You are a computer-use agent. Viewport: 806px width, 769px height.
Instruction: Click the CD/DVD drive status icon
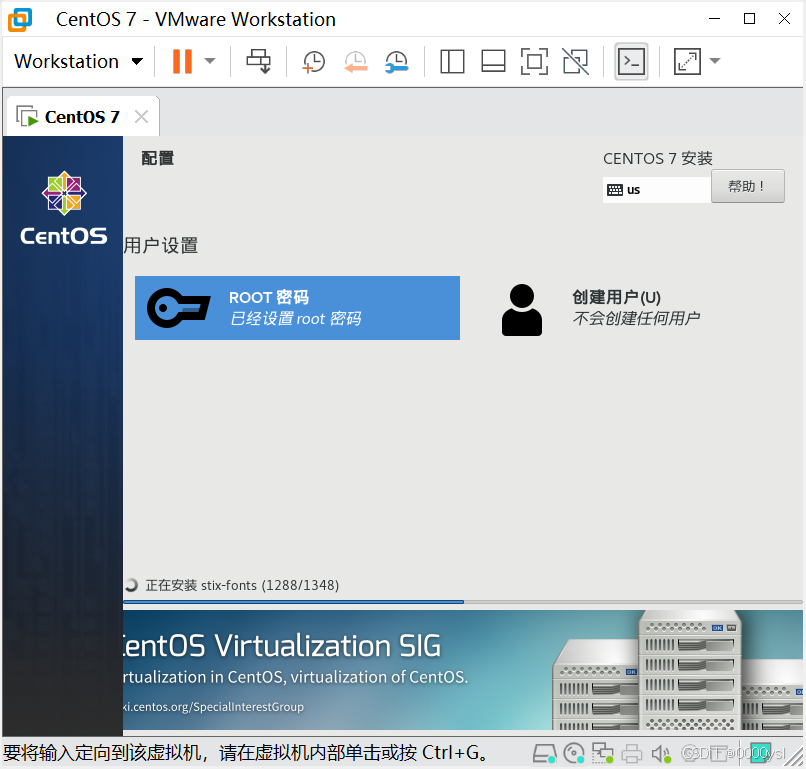click(574, 754)
